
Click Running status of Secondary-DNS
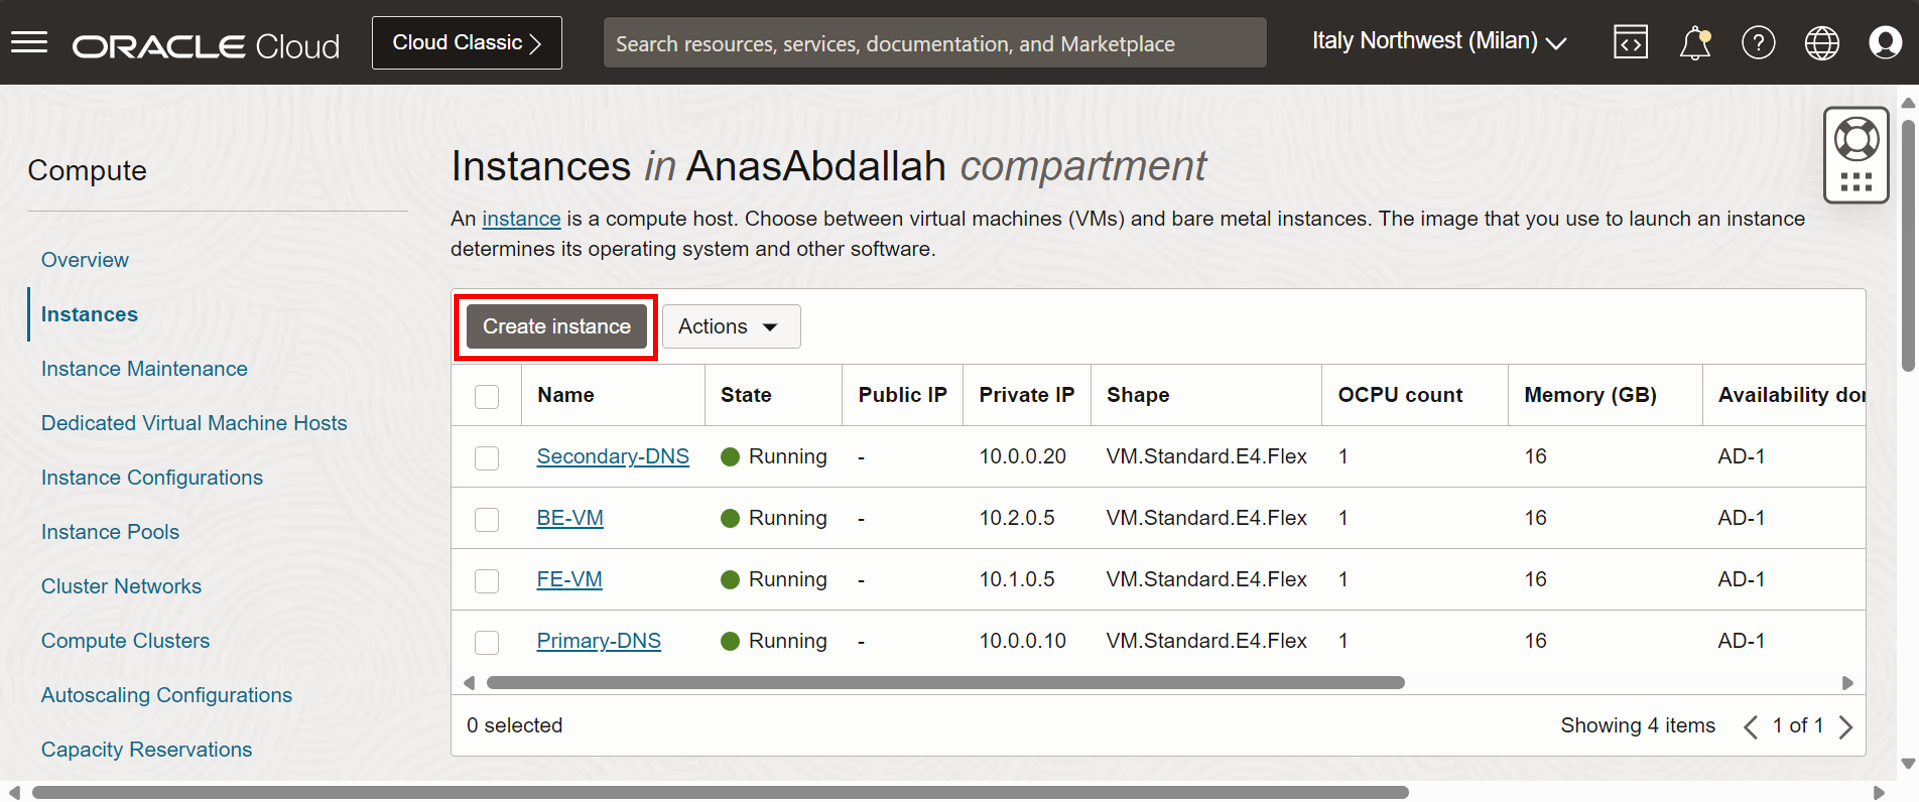click(774, 456)
